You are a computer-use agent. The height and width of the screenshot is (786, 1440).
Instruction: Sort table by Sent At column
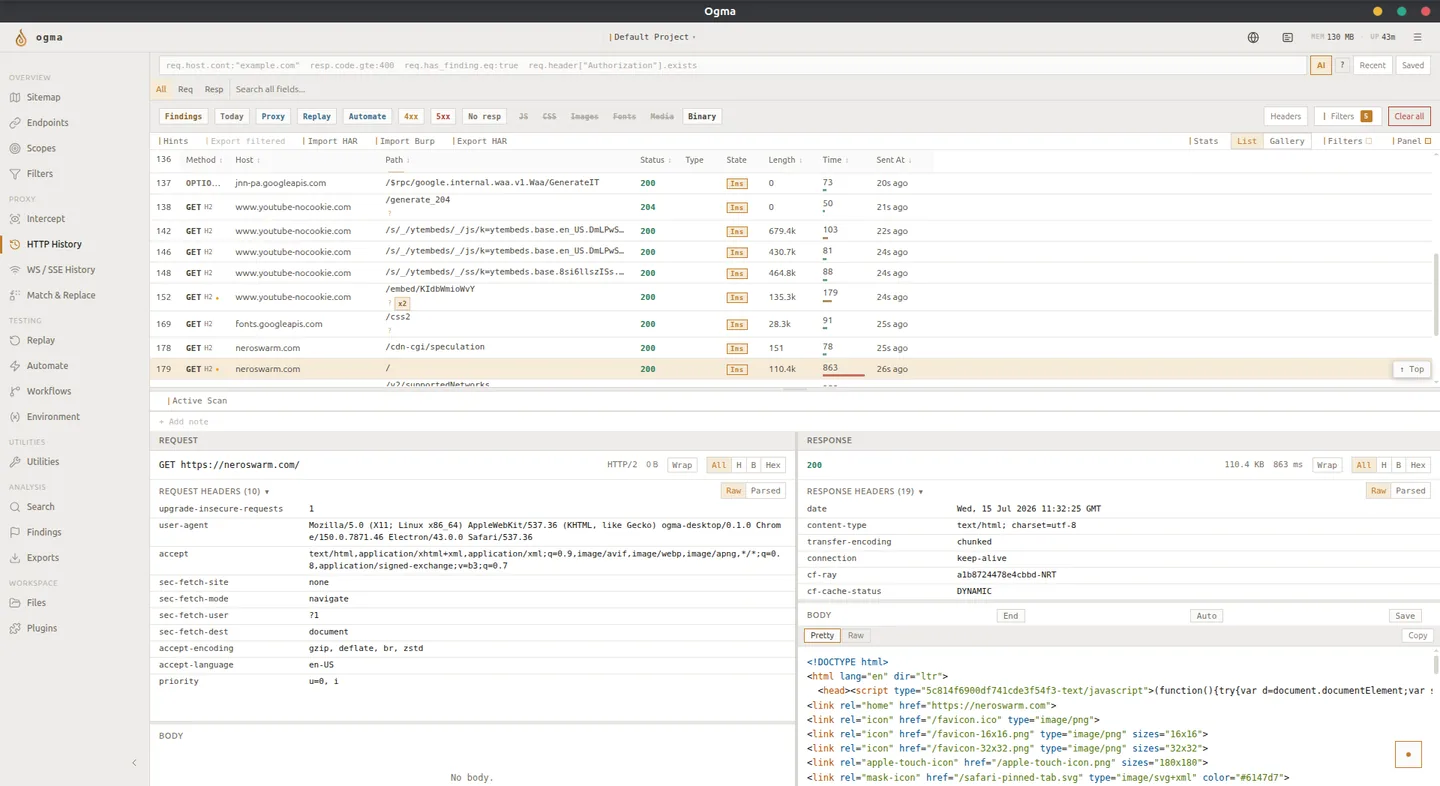(894, 160)
